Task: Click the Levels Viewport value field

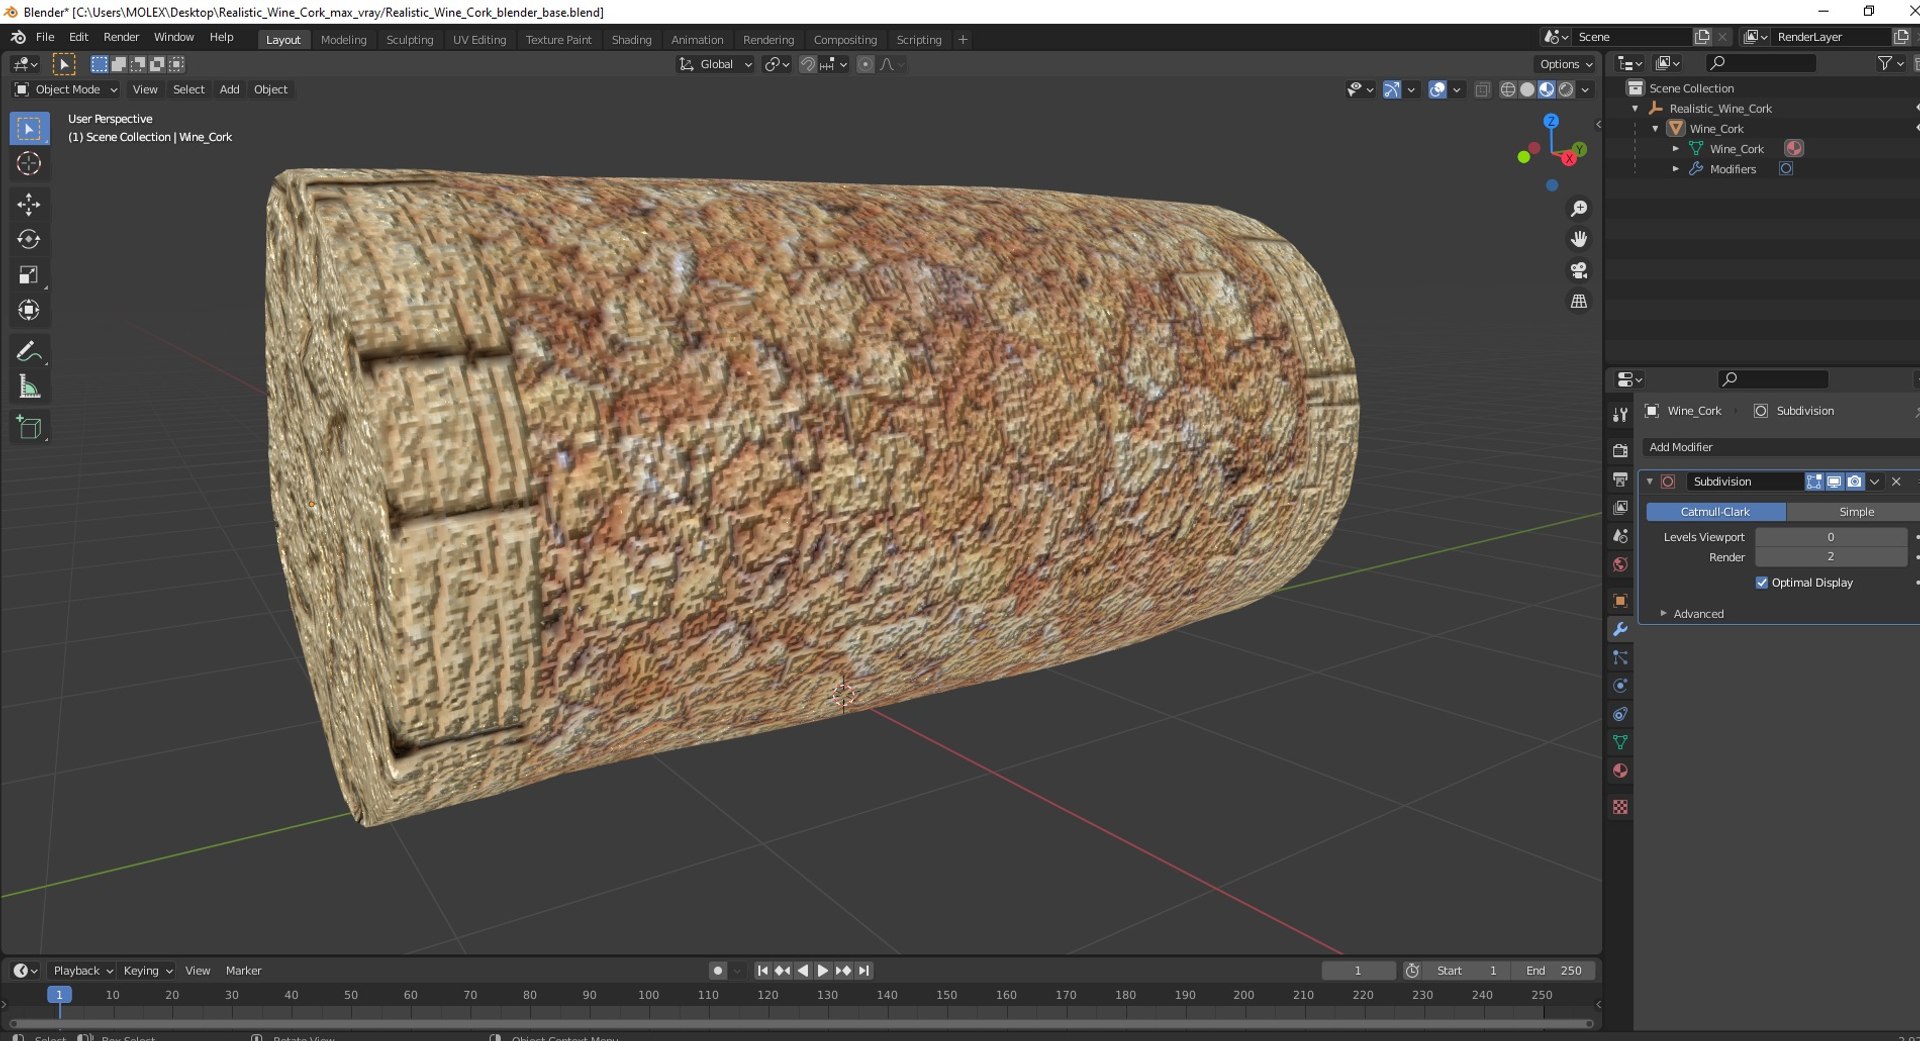Action: click(1830, 537)
